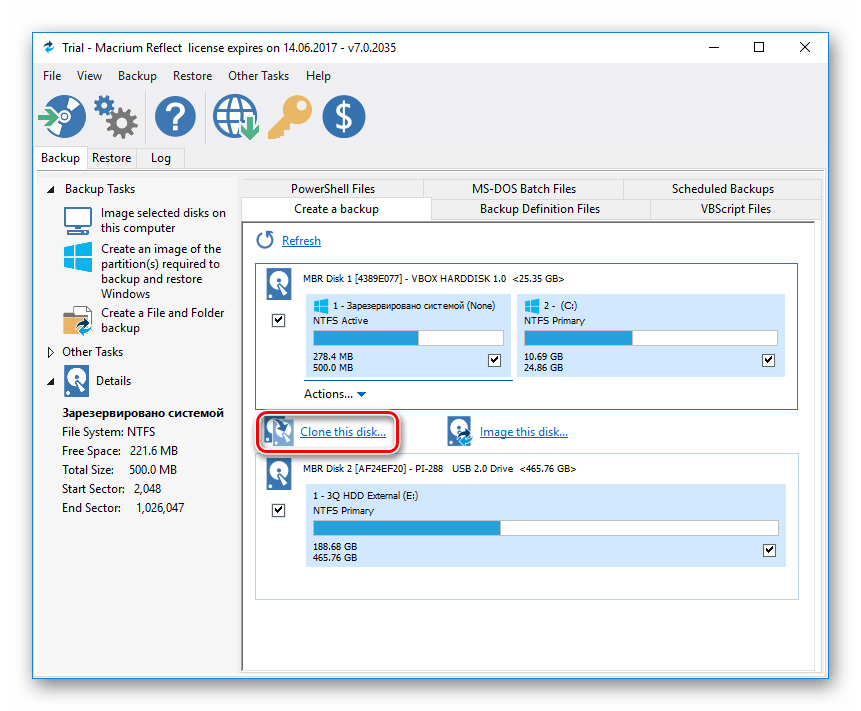Click the globe update download icon

236,117
